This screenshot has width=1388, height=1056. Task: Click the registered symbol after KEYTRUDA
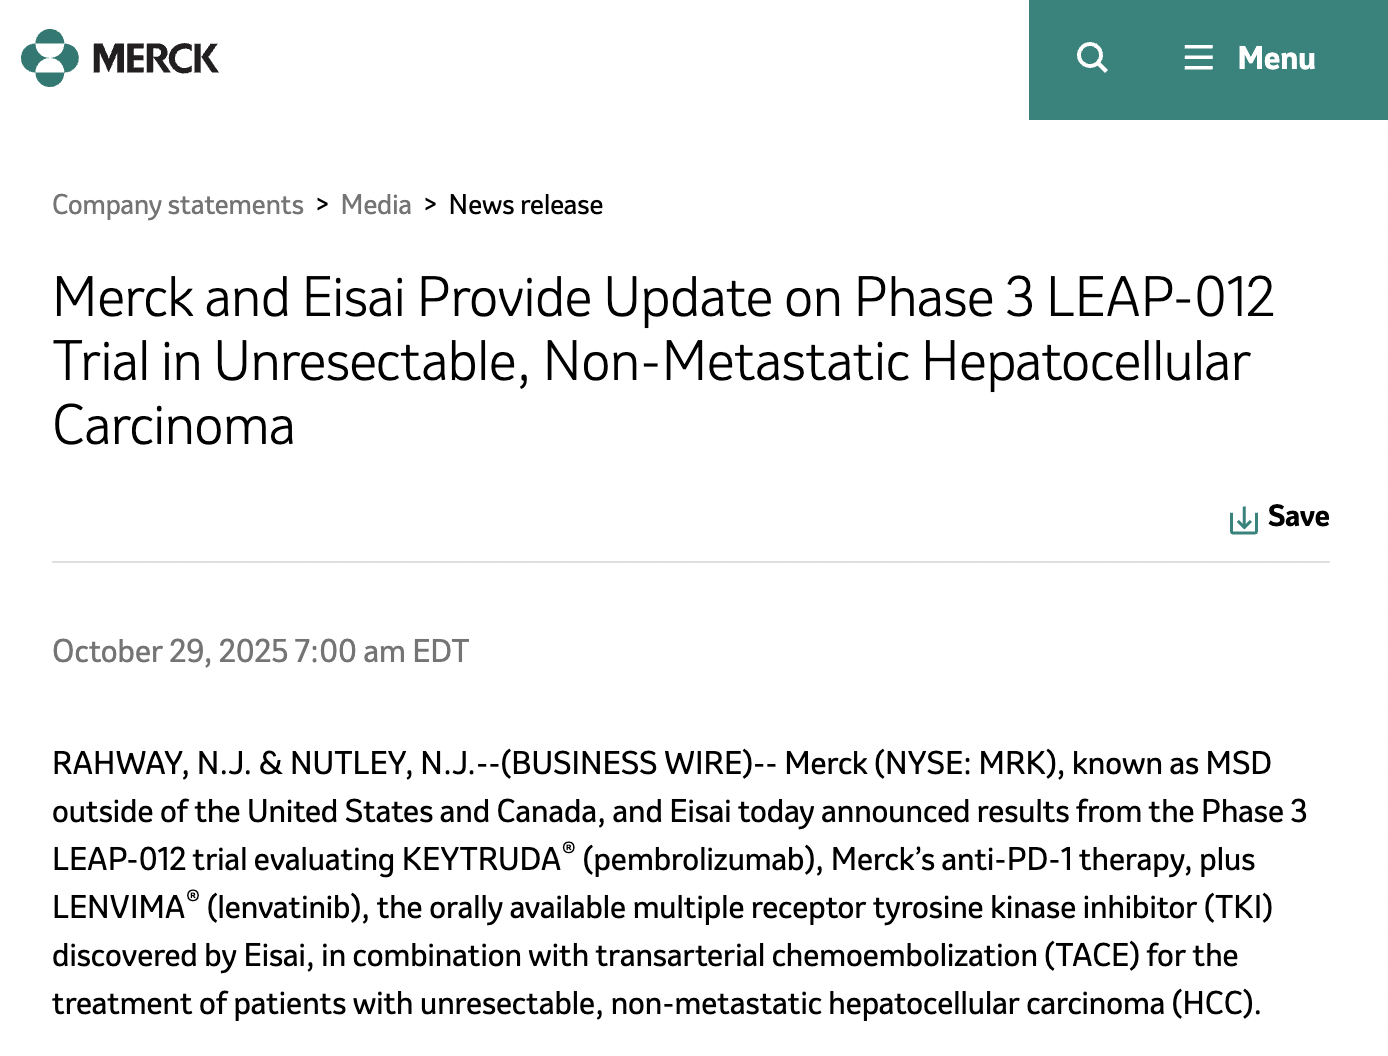568,848
